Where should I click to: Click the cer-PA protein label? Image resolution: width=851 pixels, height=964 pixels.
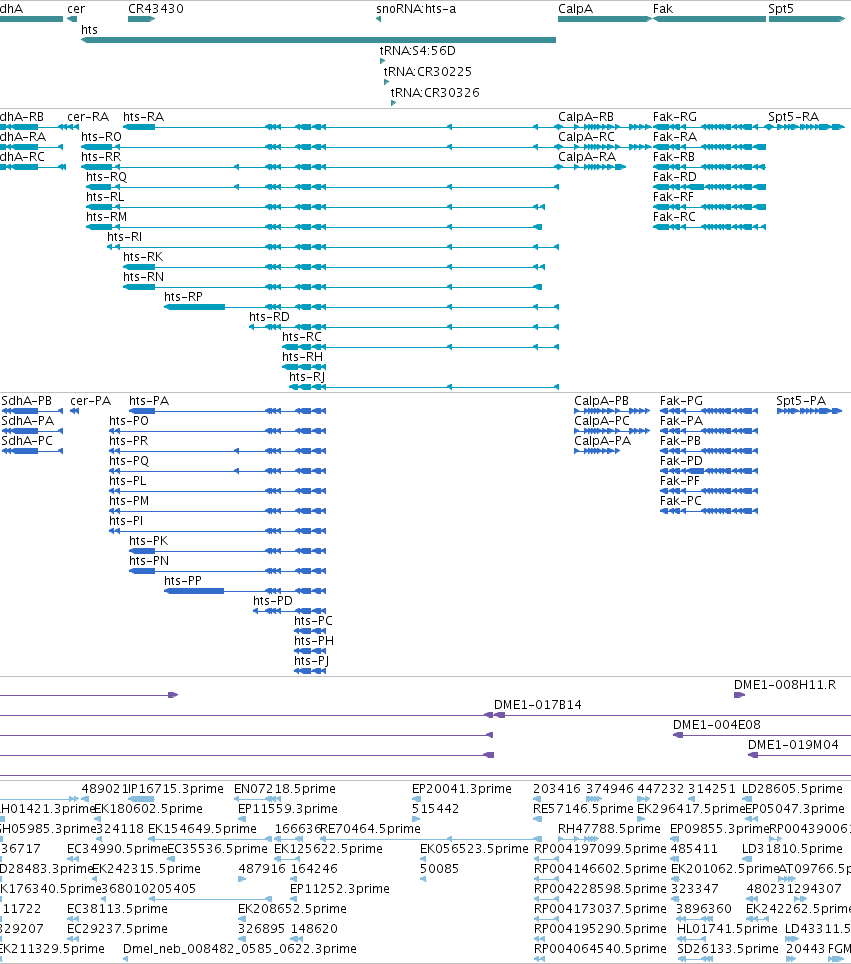pyautogui.click(x=90, y=401)
